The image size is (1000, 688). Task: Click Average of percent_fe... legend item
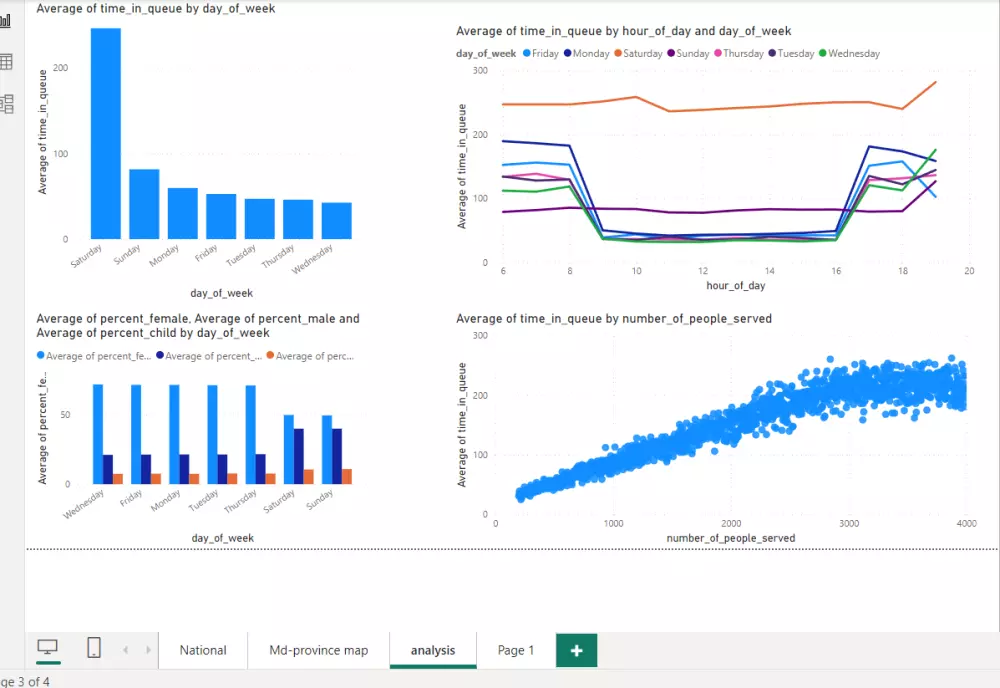94,356
